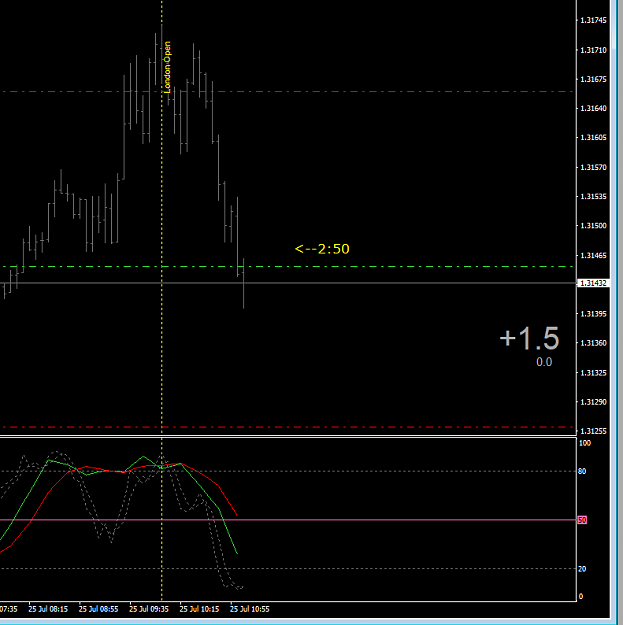Screen dimensions: 623x625
Task: Click the 1.31395 price axis label
Action: tap(594, 314)
